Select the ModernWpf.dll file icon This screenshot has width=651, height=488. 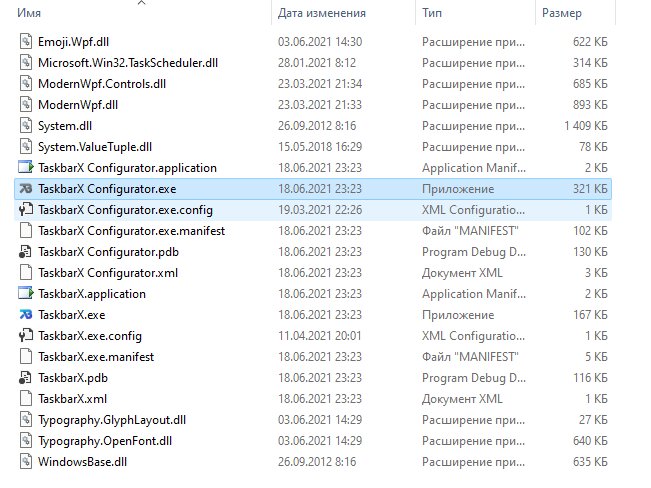pos(26,105)
